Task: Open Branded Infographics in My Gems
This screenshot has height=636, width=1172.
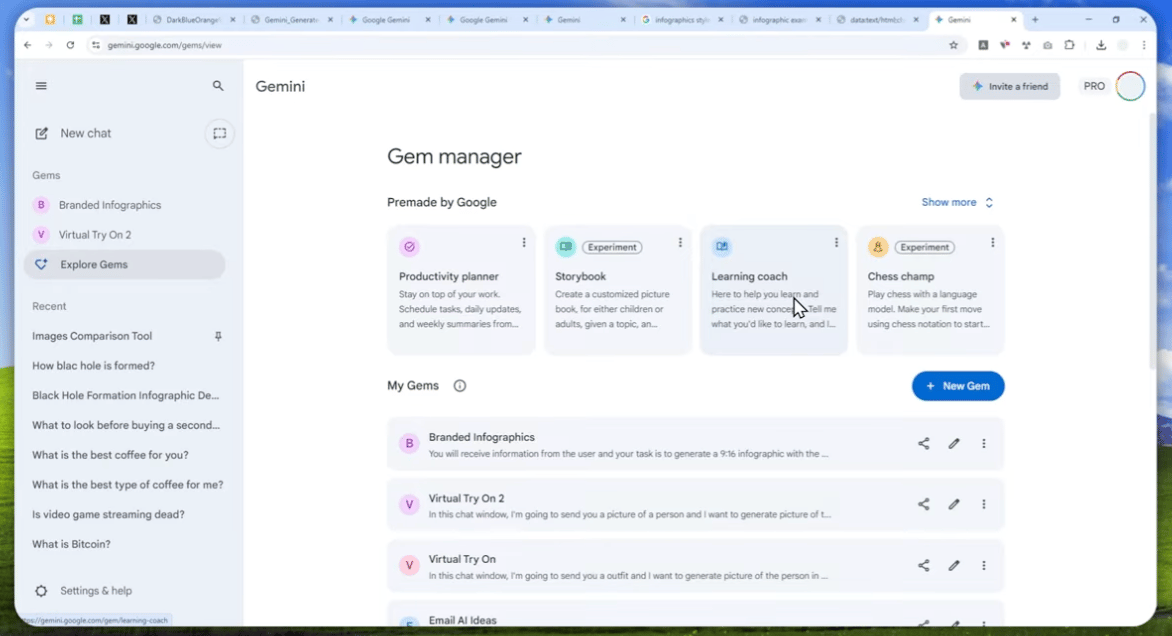Action: 695,444
